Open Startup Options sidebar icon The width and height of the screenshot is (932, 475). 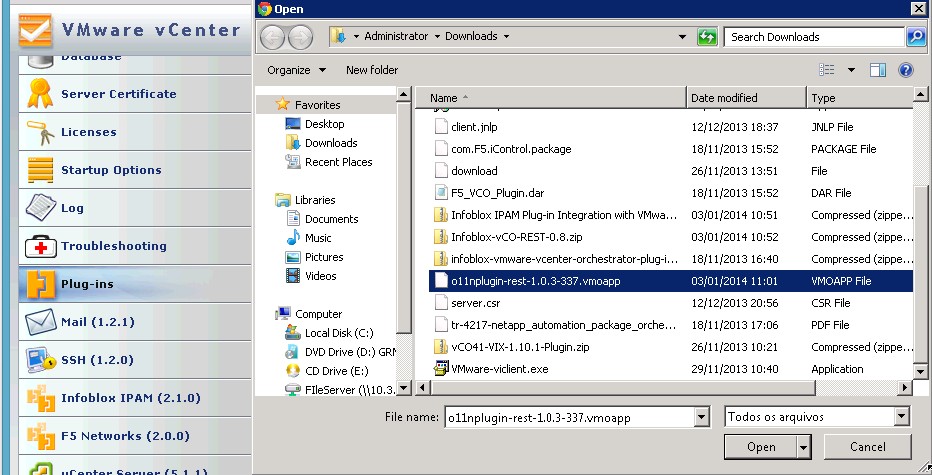point(39,170)
